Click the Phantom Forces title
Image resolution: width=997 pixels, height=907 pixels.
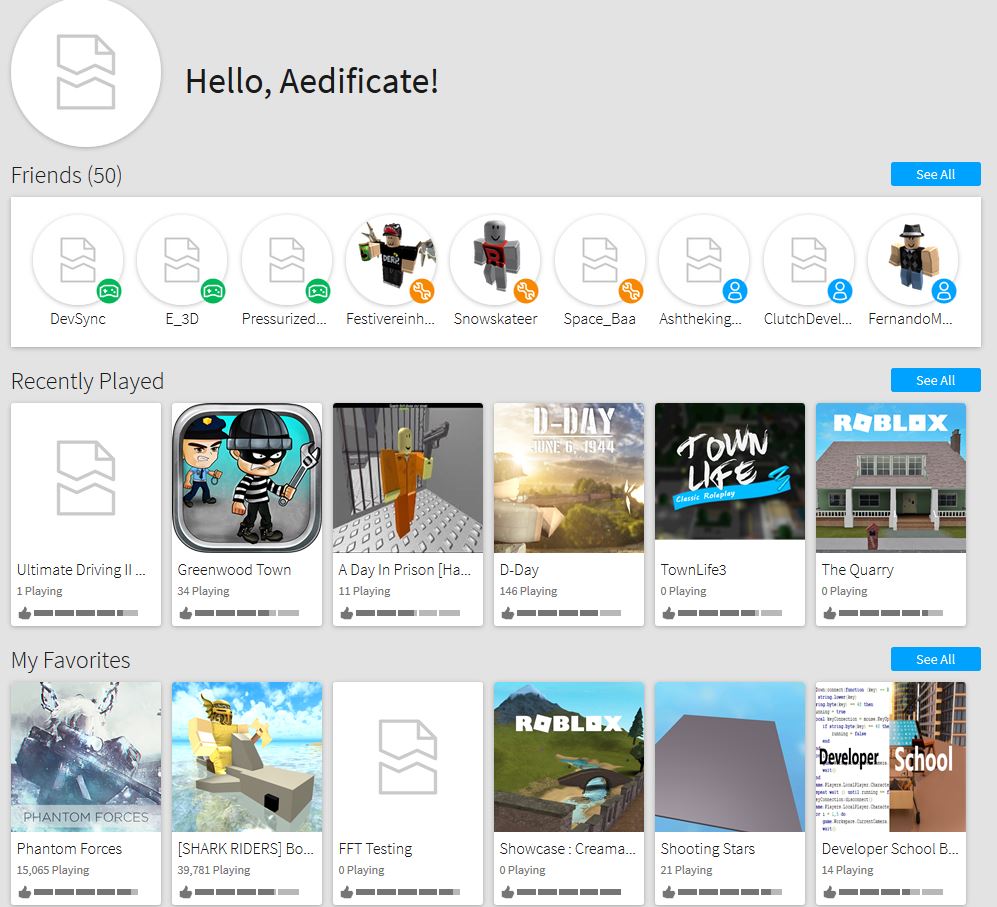point(69,849)
